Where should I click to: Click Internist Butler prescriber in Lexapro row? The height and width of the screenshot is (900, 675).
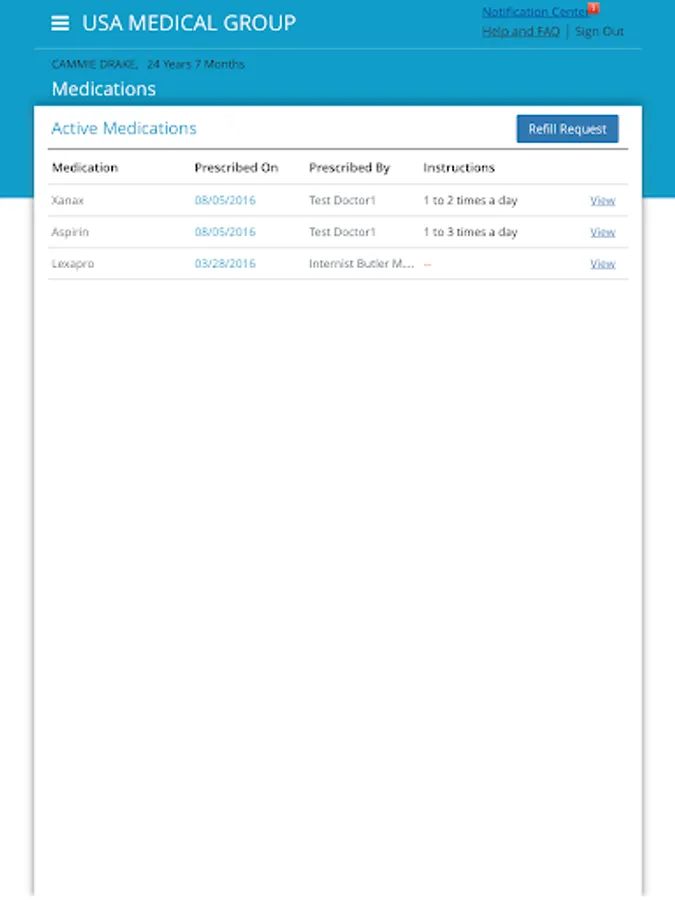tap(362, 263)
